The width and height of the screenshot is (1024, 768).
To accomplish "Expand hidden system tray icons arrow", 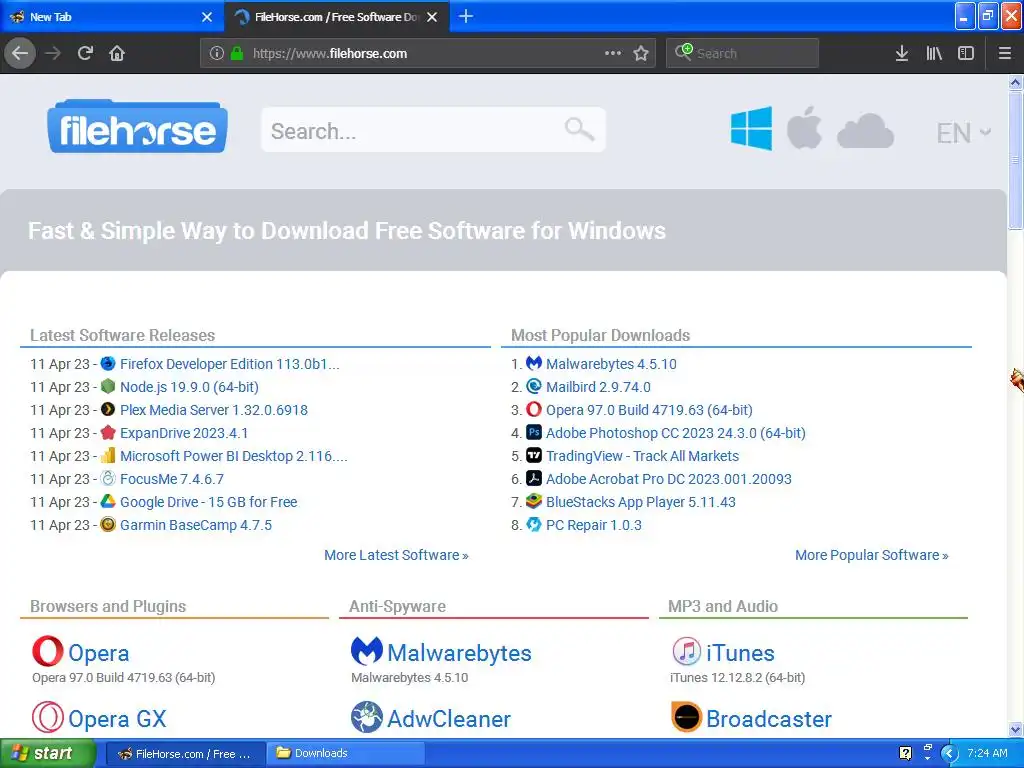I will point(949,754).
